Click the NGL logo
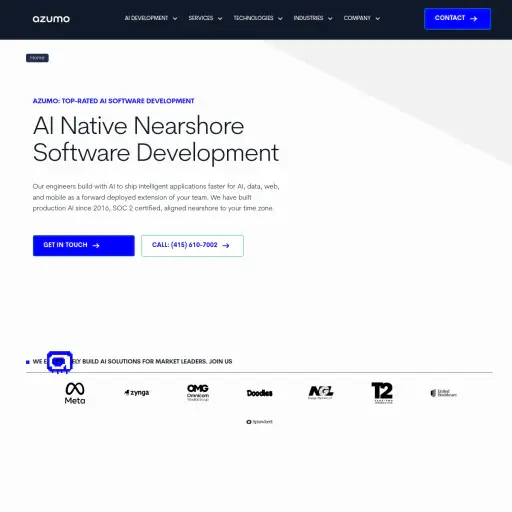 pyautogui.click(x=321, y=392)
